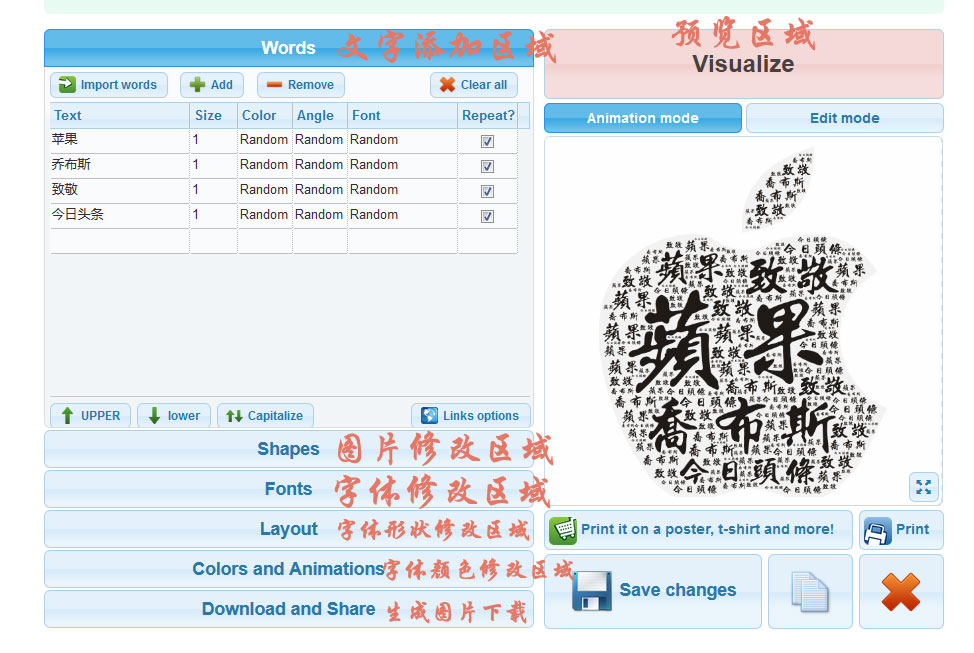Switch to Animation mode tab
Screen dimensions: 974x653
[x=643, y=118]
